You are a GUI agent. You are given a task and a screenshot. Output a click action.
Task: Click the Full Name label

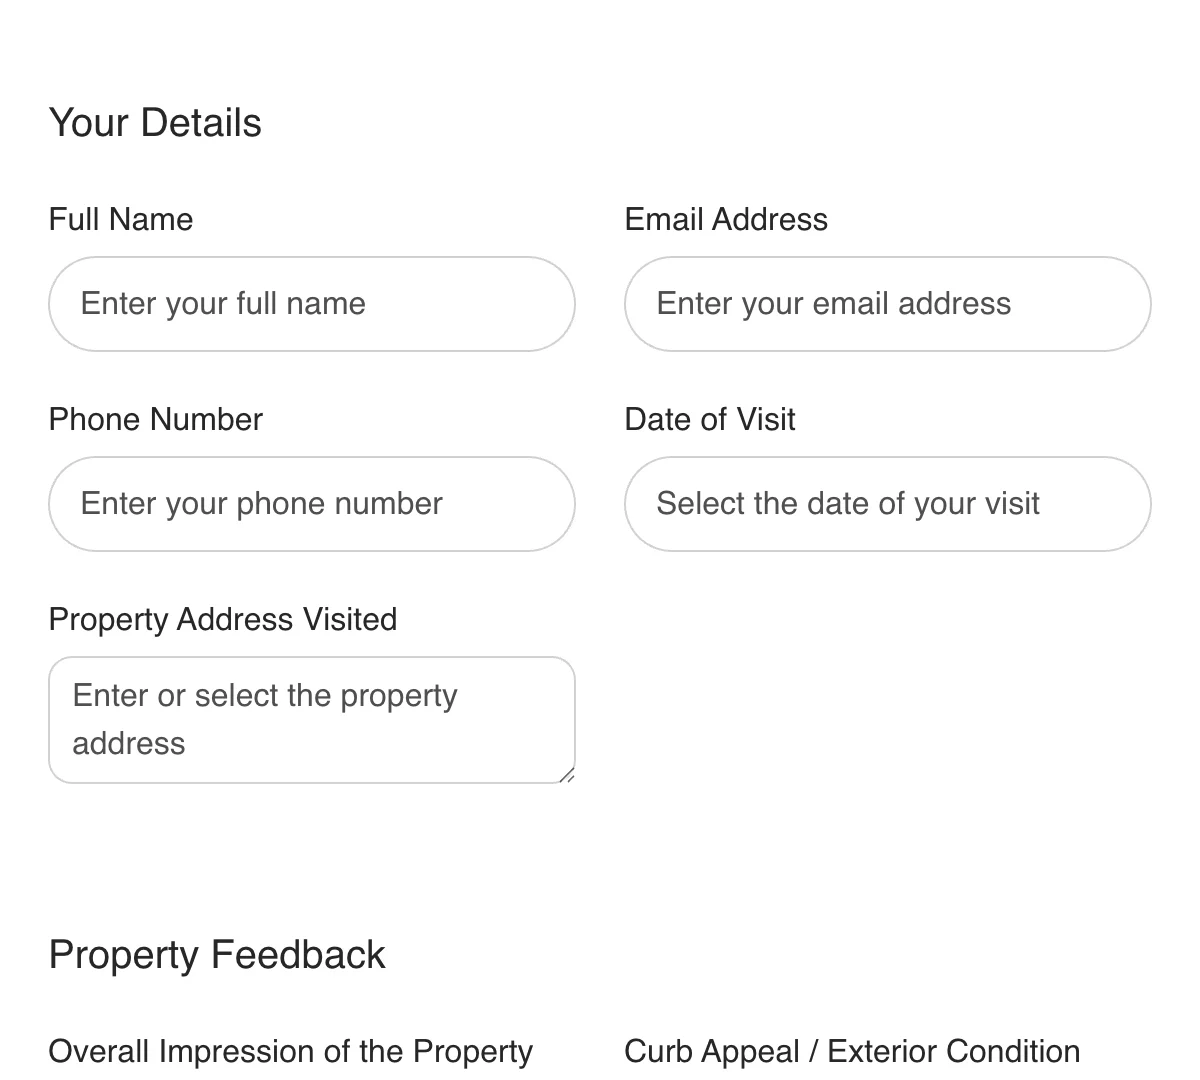tap(120, 219)
